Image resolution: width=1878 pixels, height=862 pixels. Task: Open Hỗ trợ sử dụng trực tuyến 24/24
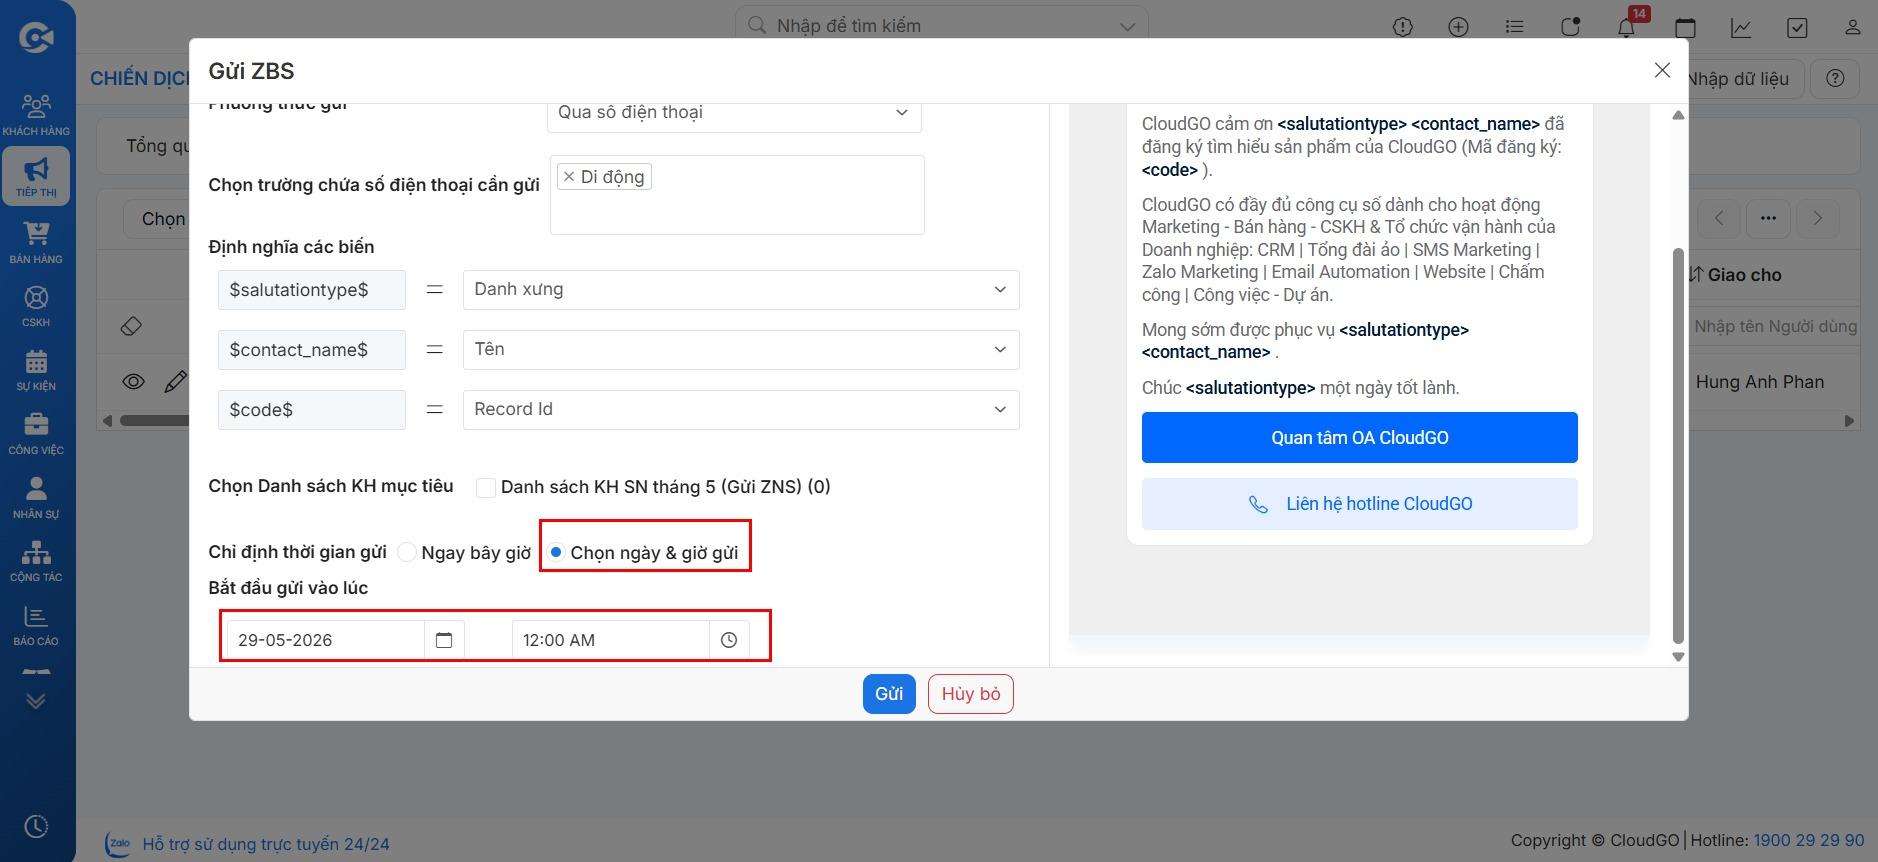pos(266,844)
